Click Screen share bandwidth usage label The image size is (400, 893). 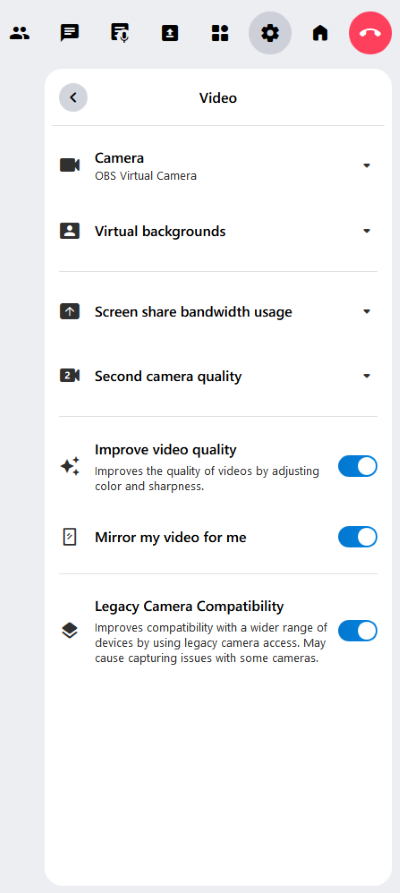click(x=193, y=312)
